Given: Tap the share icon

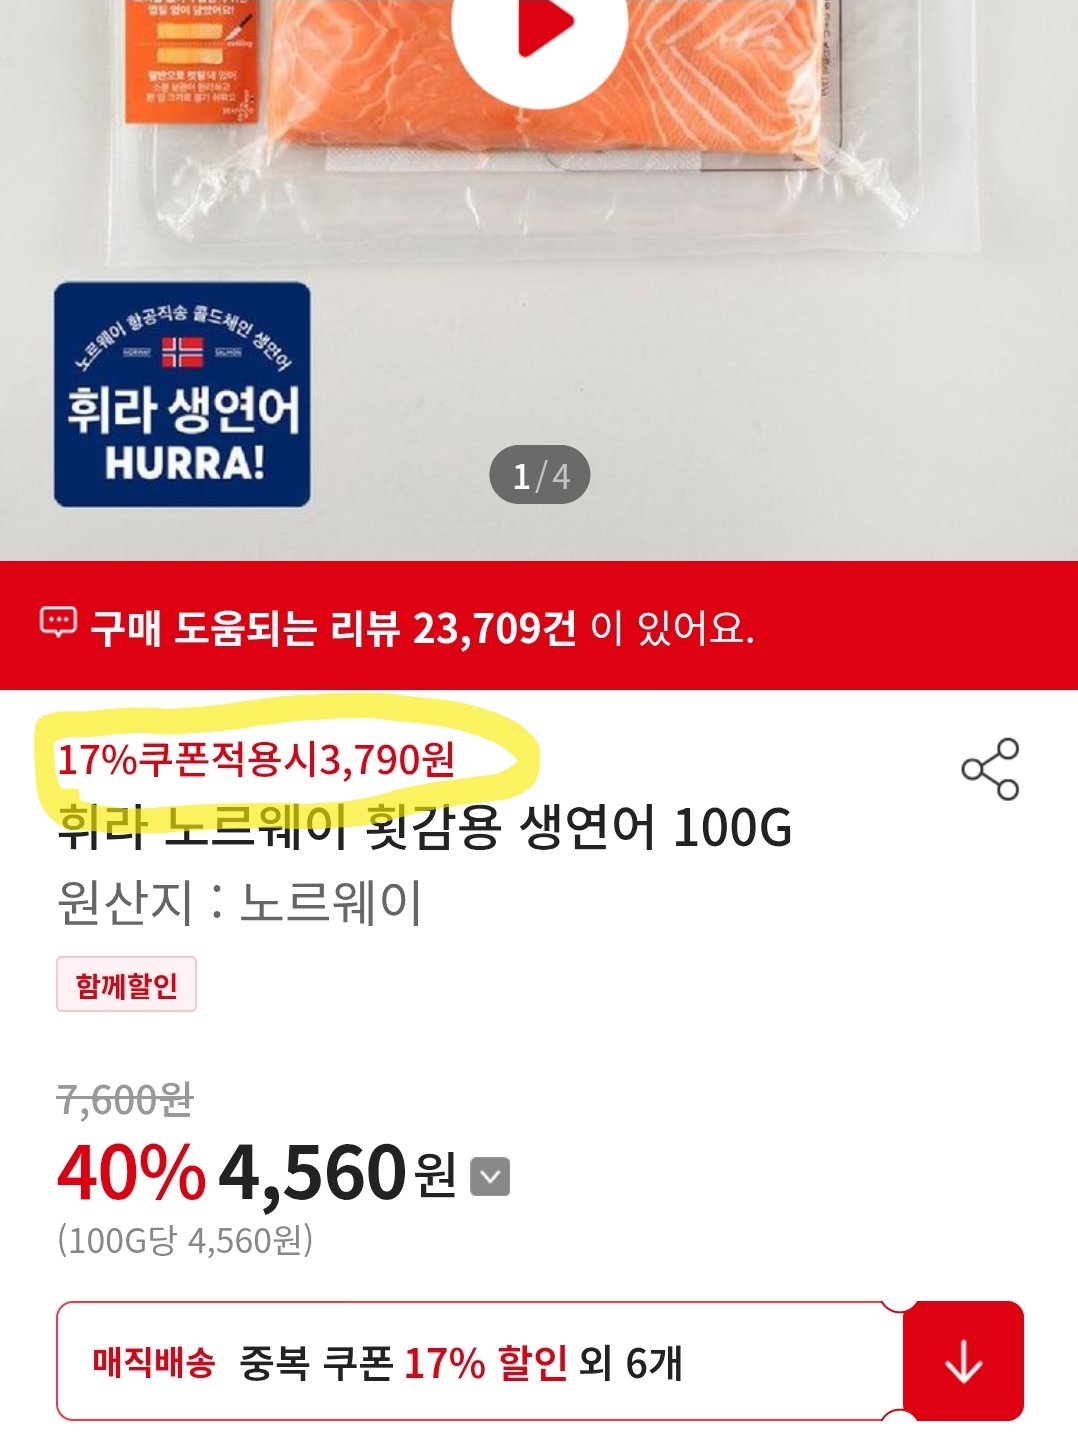Looking at the screenshot, I should point(990,769).
